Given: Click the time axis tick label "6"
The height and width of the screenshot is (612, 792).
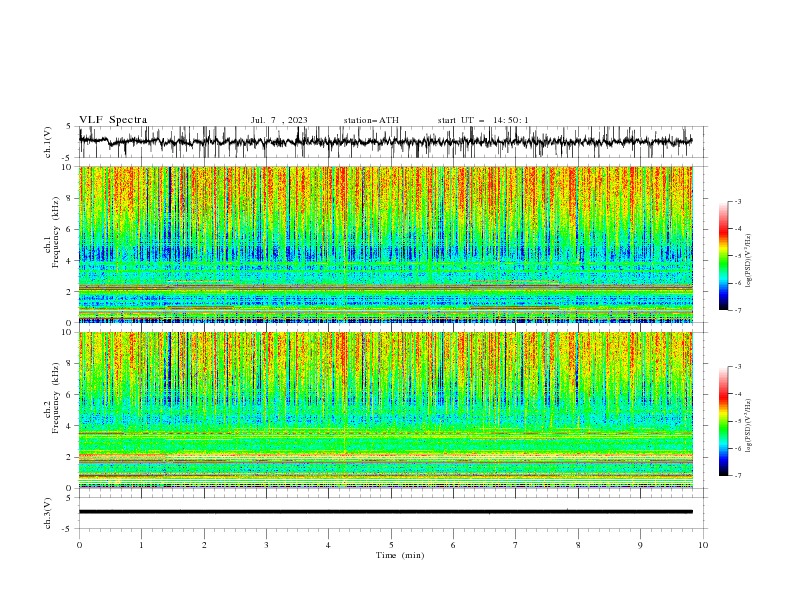Looking at the screenshot, I should 453,545.
